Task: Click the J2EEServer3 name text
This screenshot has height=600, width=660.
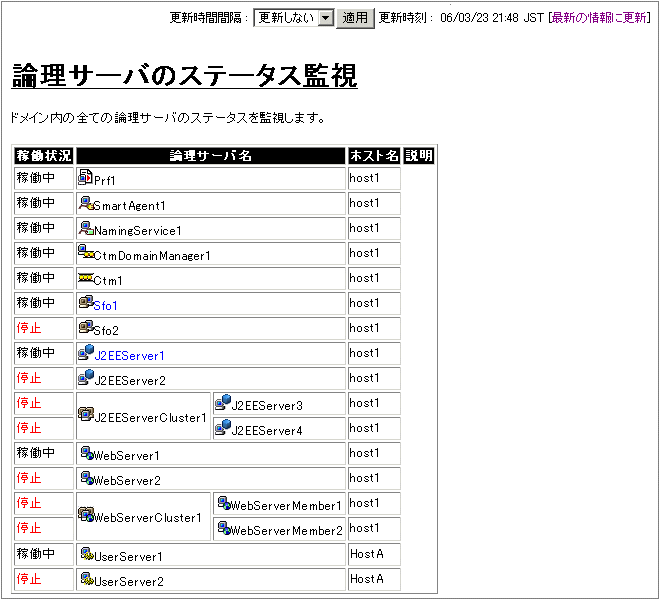Action: coord(267,406)
